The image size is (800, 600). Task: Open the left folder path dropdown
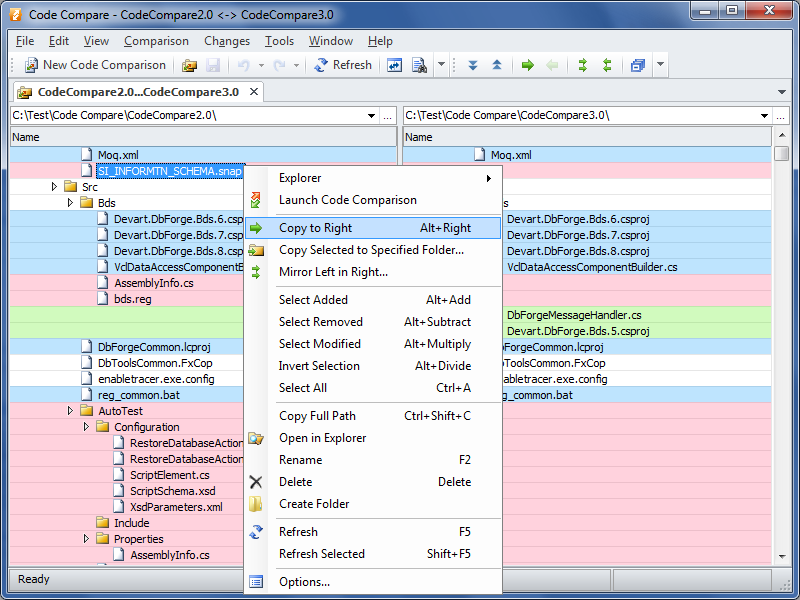pyautogui.click(x=371, y=116)
